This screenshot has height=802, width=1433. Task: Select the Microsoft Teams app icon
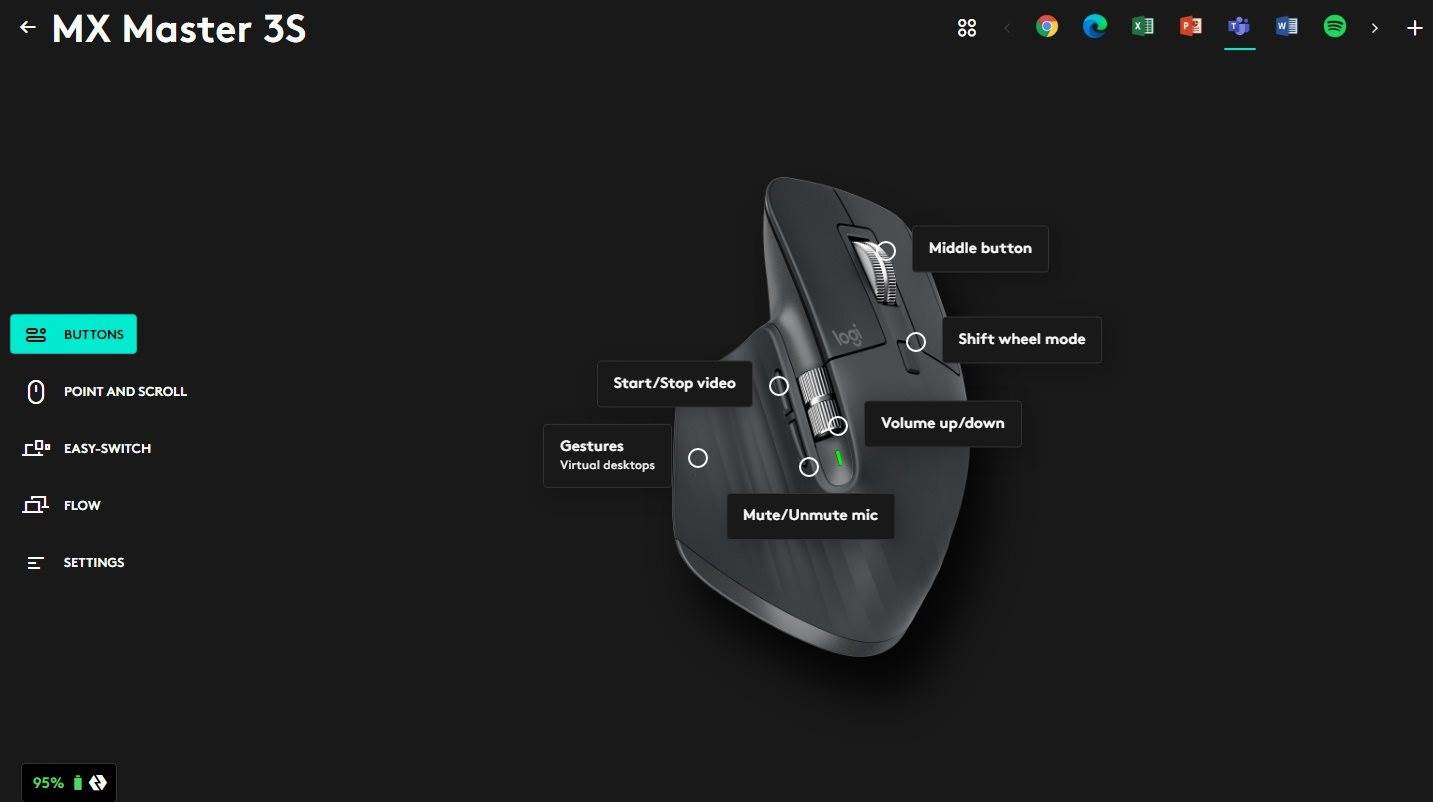click(x=1239, y=27)
